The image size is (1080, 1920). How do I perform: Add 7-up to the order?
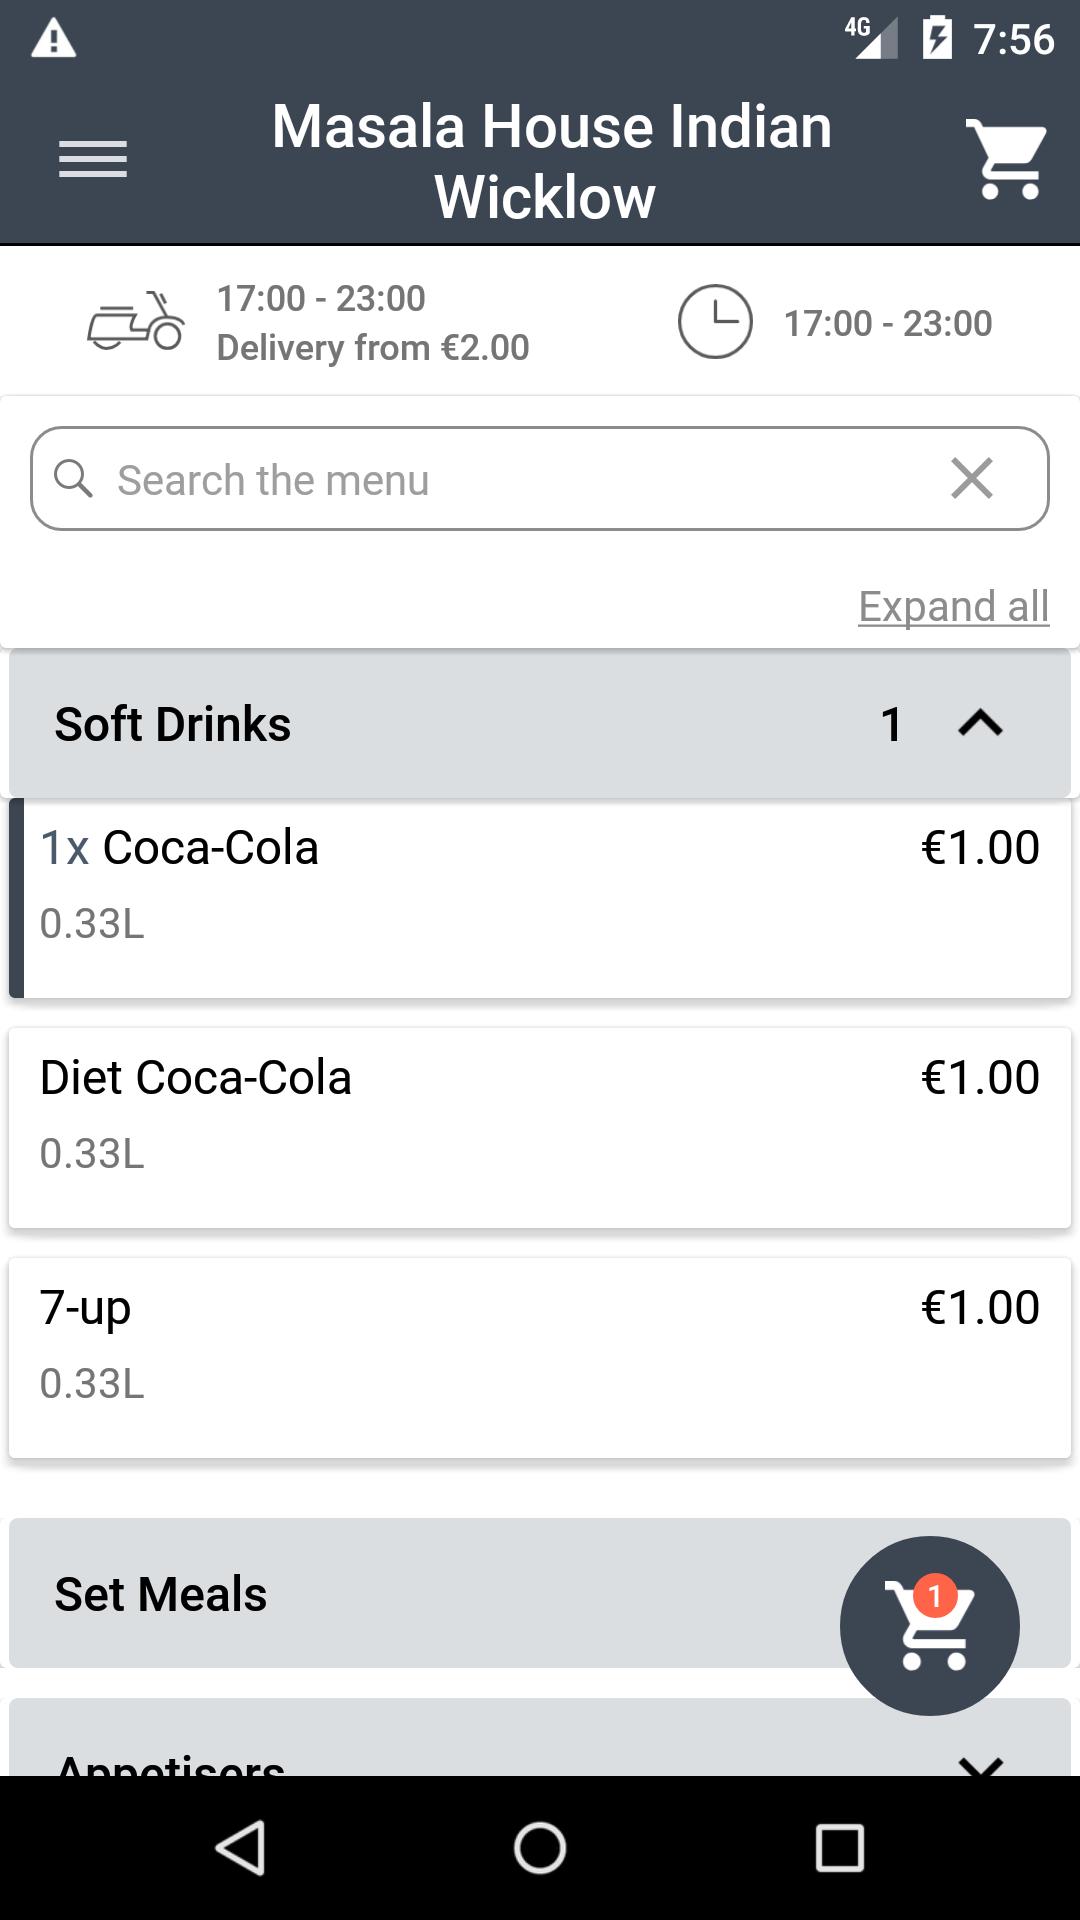[x=540, y=1358]
